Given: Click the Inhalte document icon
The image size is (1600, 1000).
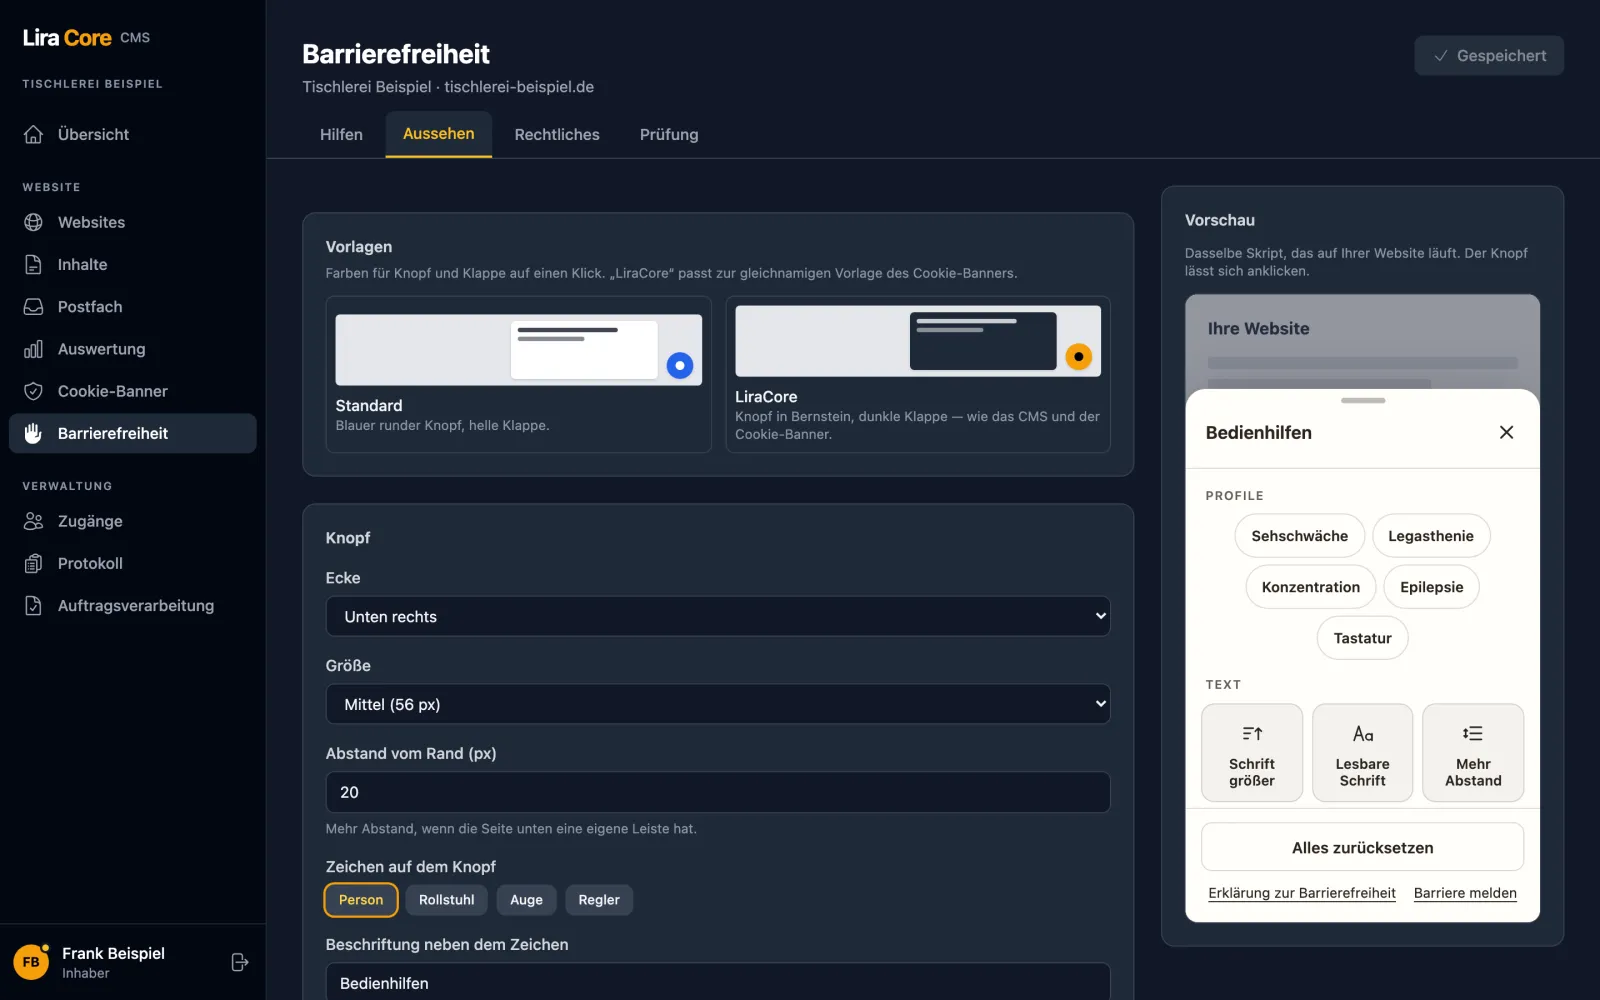Looking at the screenshot, I should (33, 264).
